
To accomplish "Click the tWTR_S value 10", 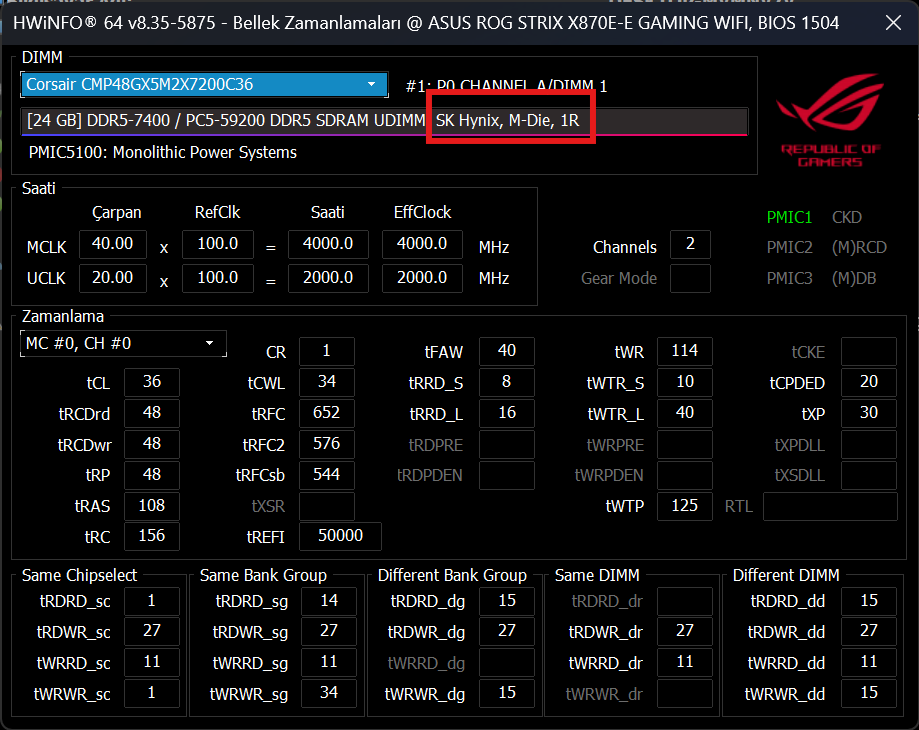I will pyautogui.click(x=685, y=382).
